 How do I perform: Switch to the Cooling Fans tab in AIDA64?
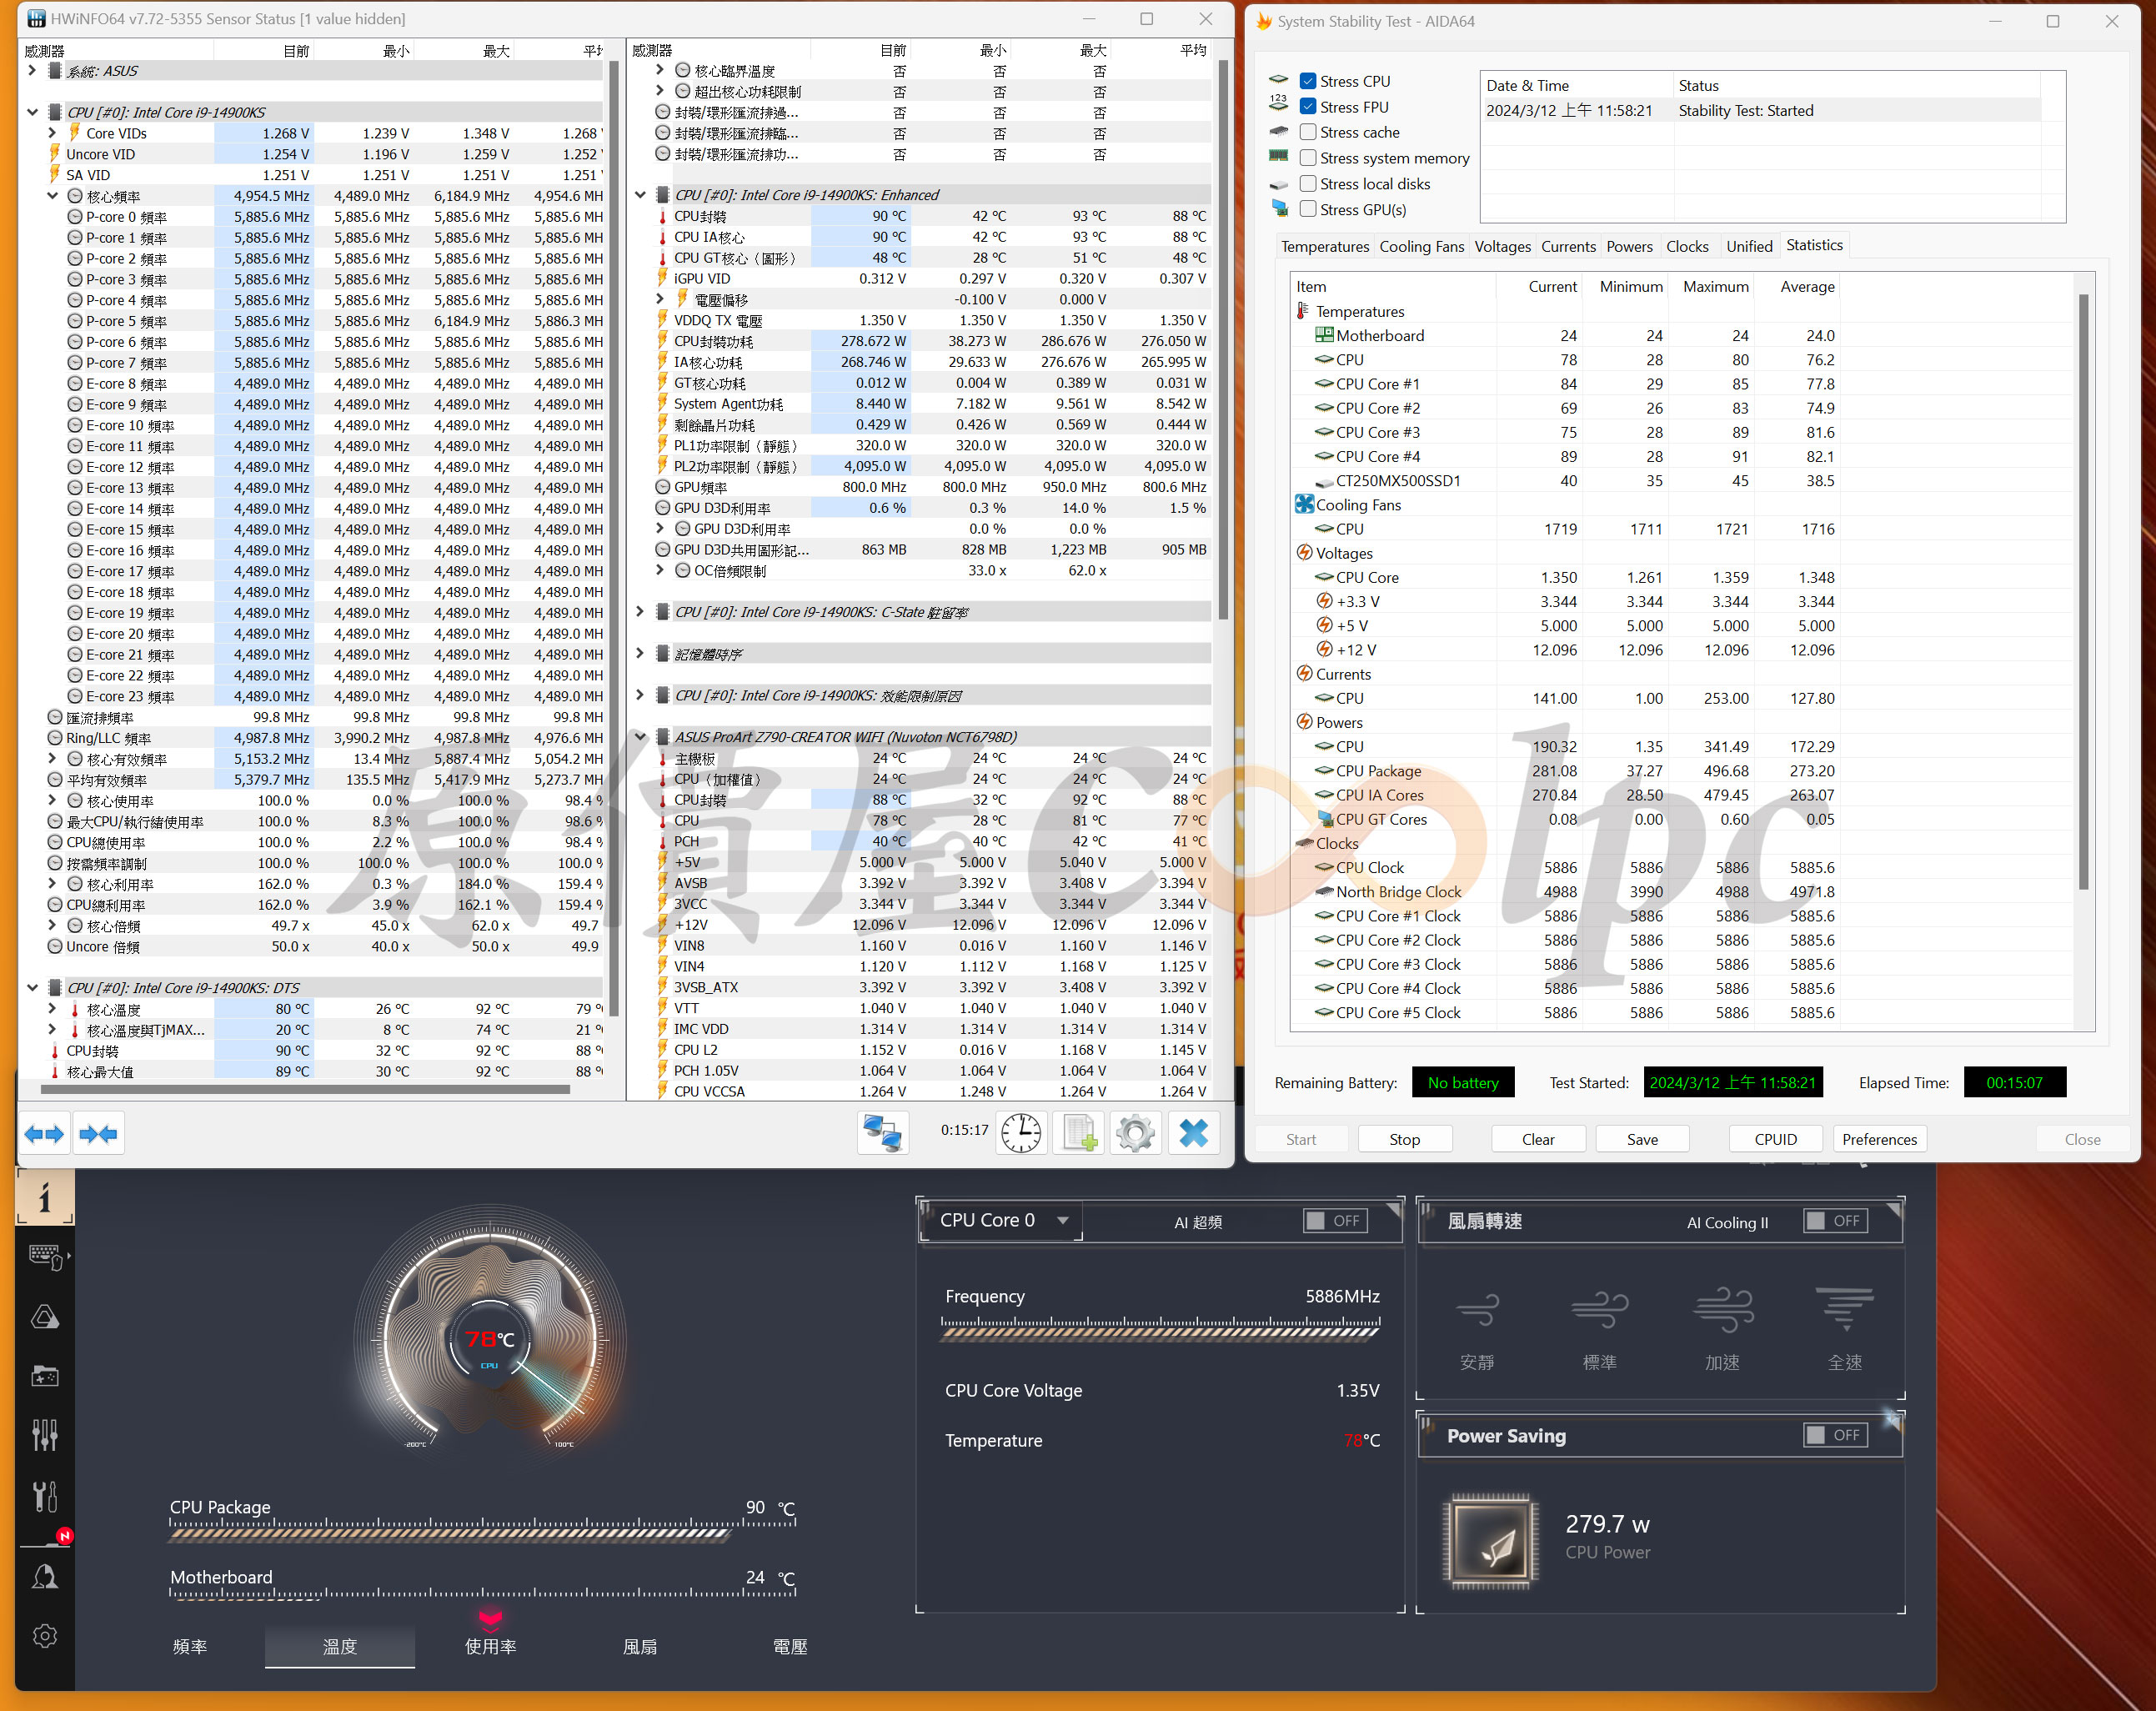(x=1421, y=246)
